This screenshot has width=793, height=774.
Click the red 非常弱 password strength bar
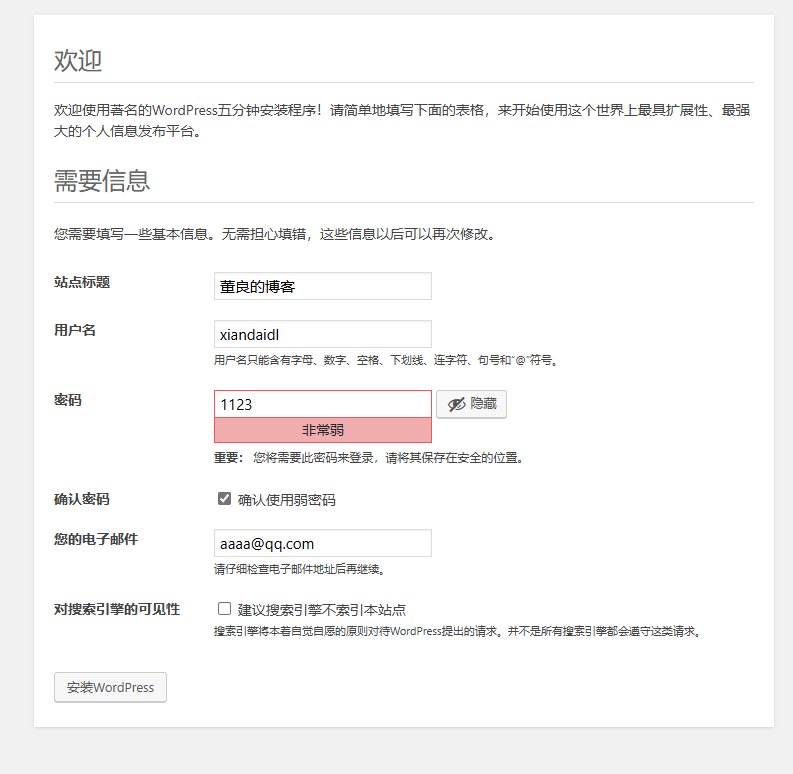click(322, 430)
